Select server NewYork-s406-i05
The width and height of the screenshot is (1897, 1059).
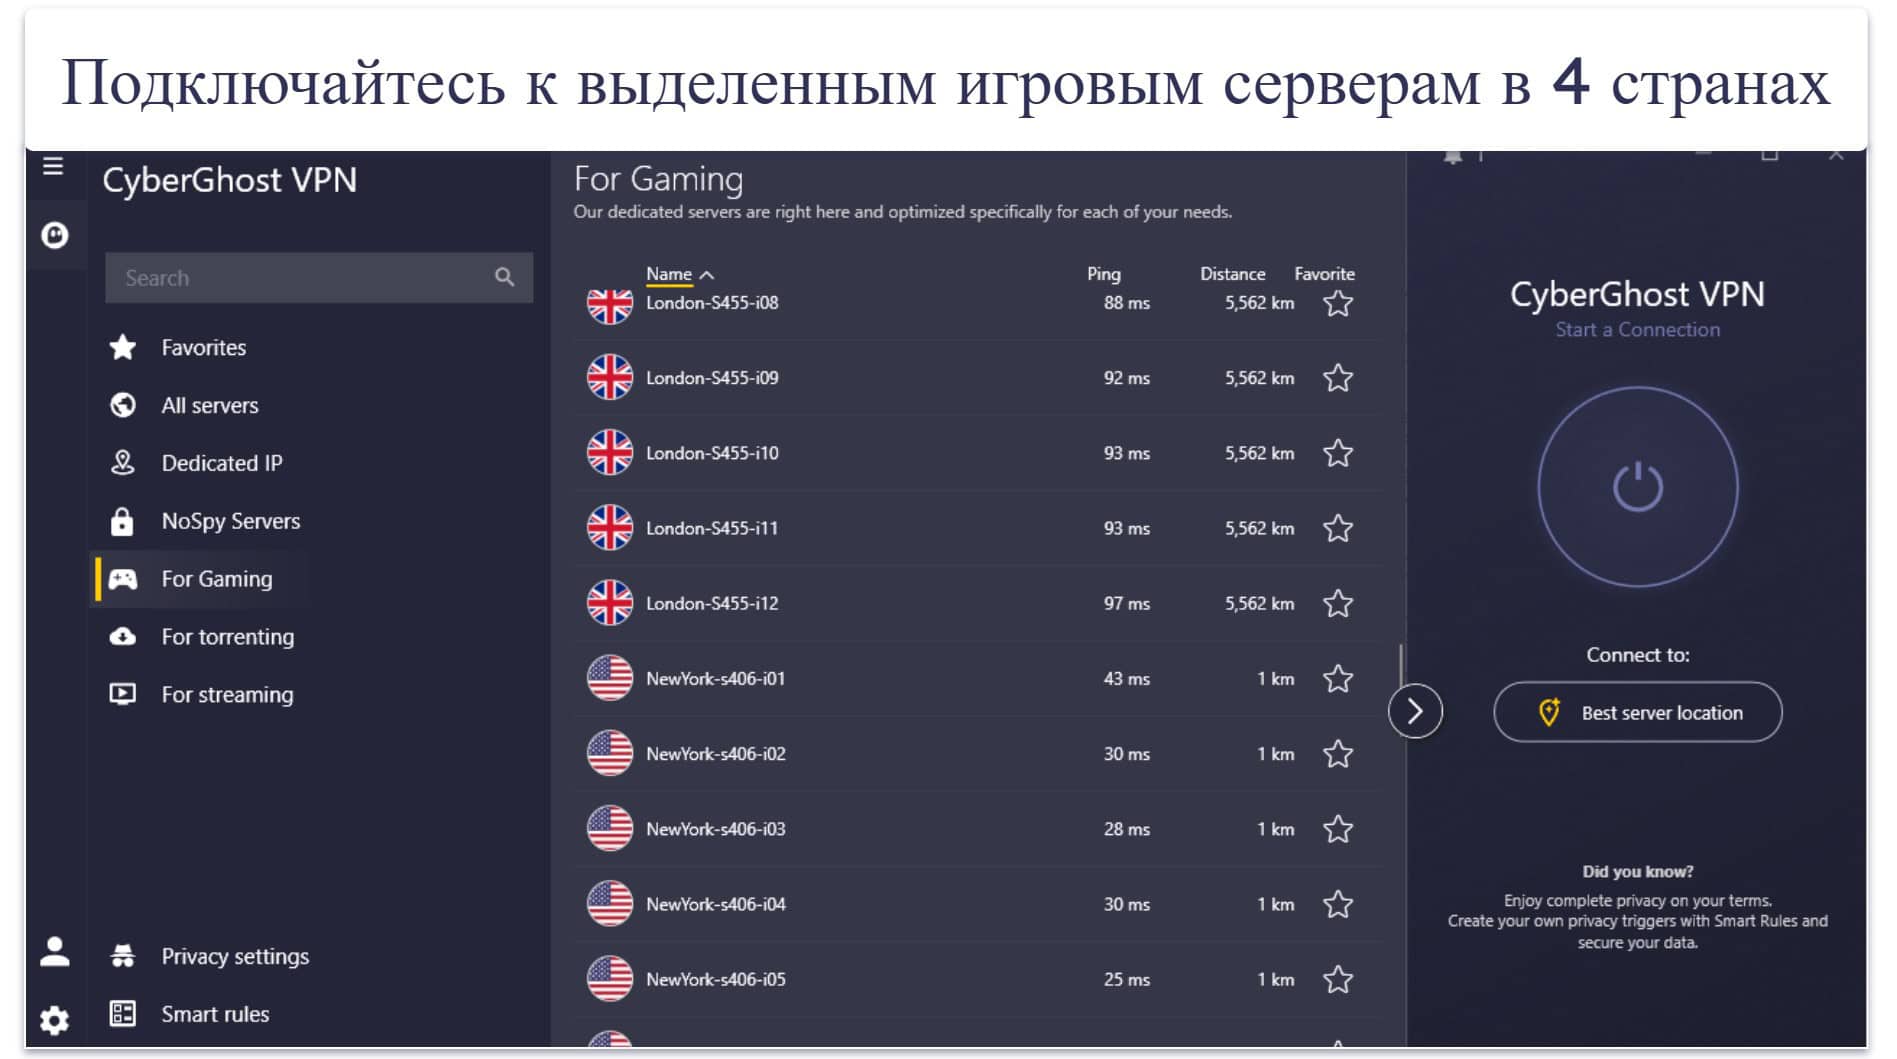978,979
